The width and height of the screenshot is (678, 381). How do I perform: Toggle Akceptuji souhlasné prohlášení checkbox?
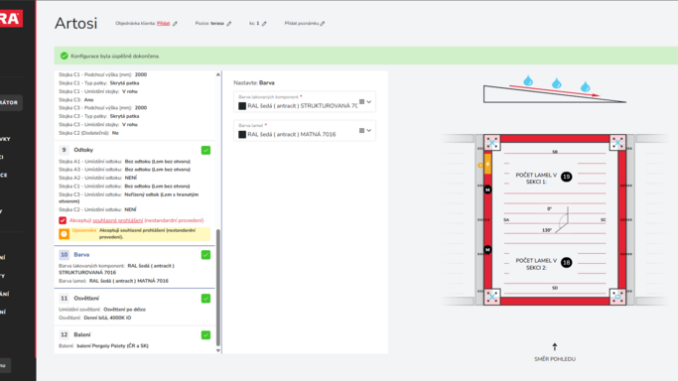[63, 221]
